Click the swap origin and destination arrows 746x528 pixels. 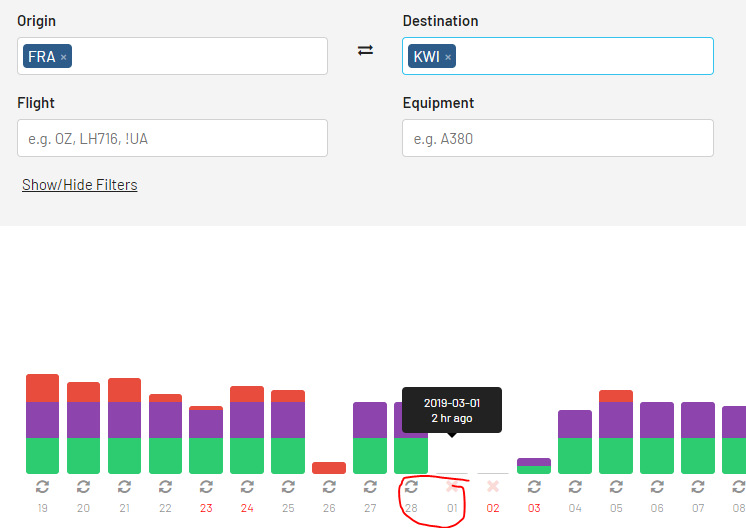(365, 50)
